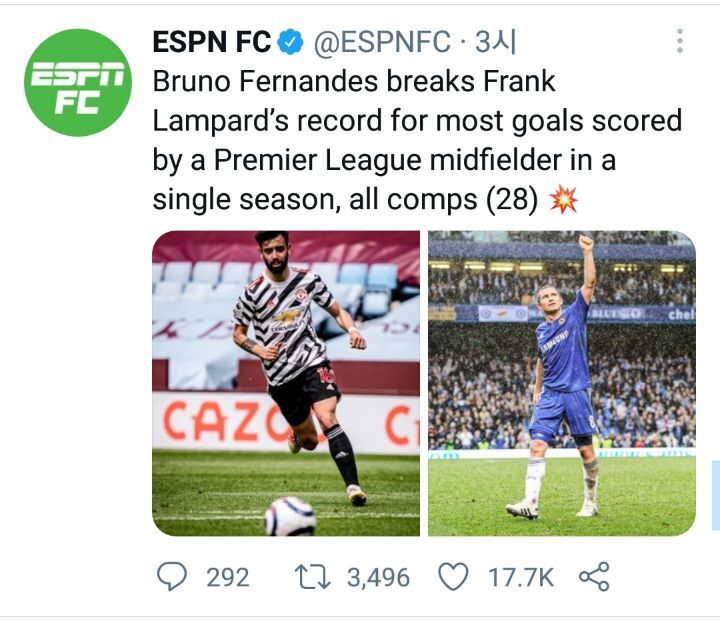Open the ESPN FC display name
Screen dimensions: 720x621
211,42
